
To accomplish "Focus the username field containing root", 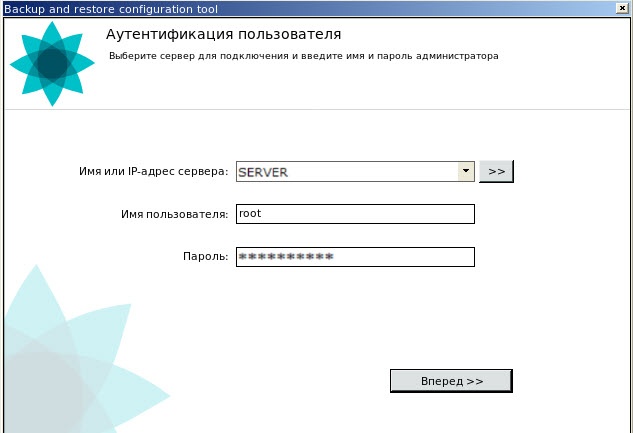I will (x=355, y=214).
